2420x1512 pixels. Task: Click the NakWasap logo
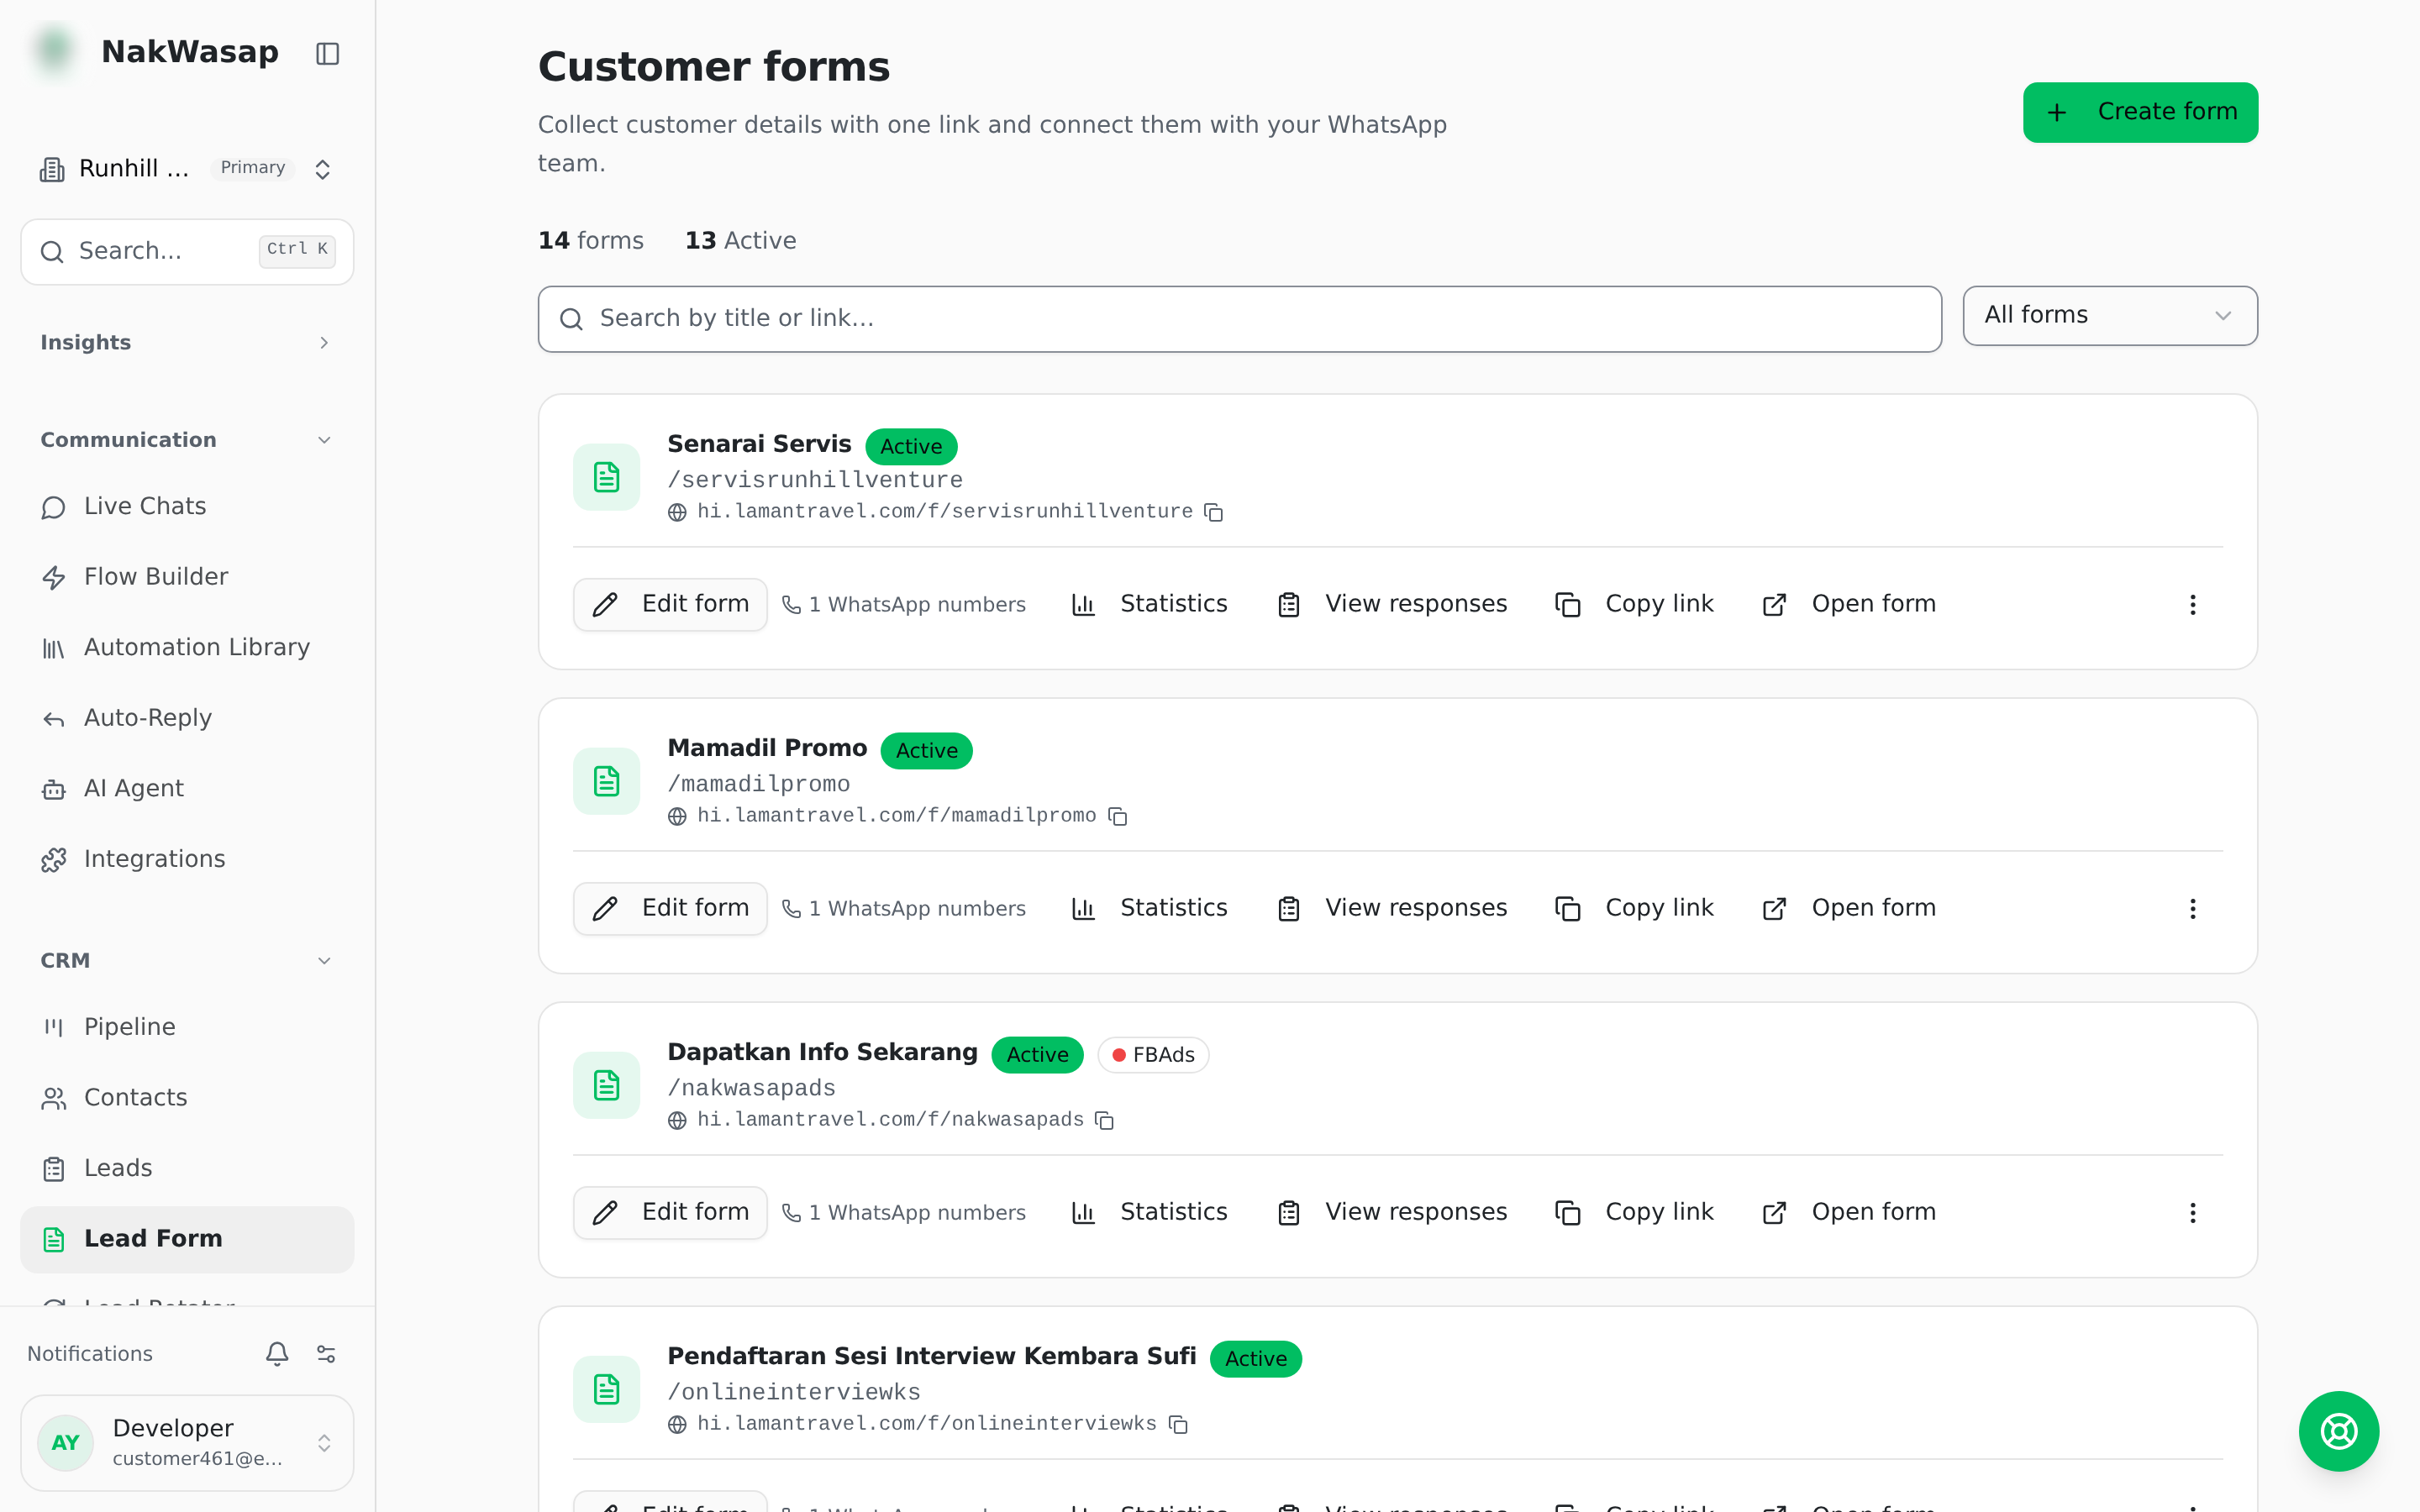click(x=56, y=51)
